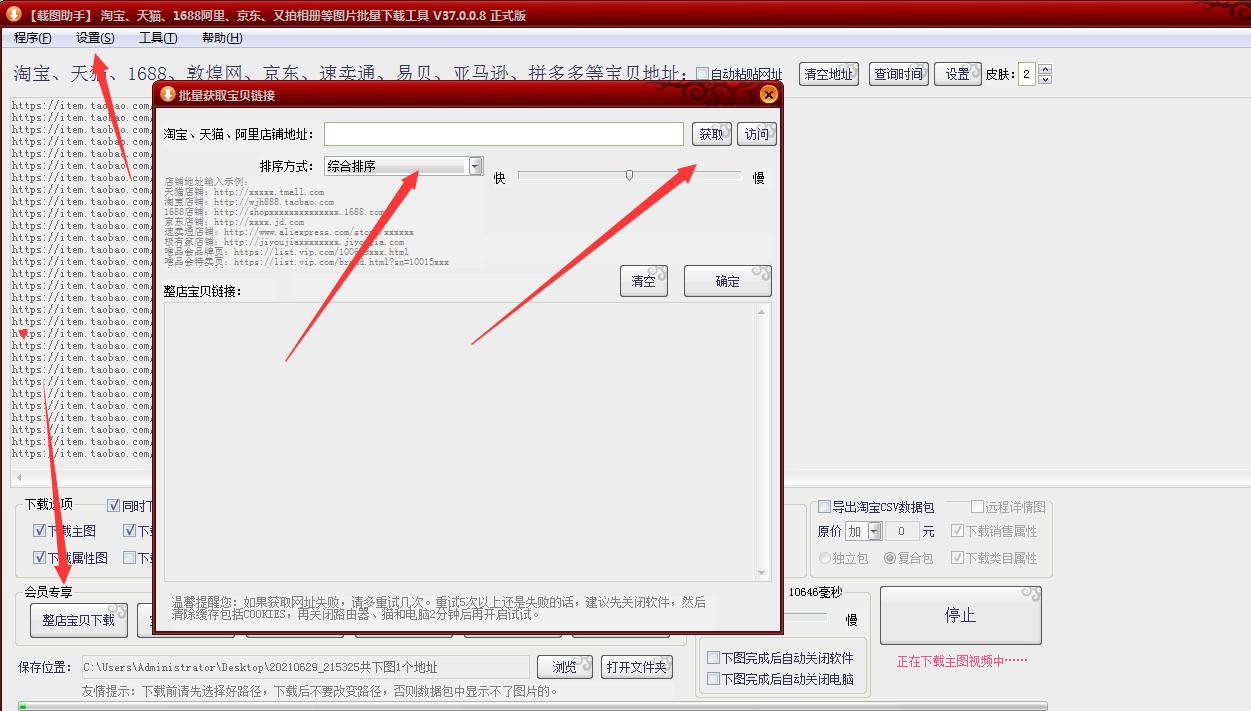Toggle 远程详情图 checkbox
Viewport: 1251px width, 711px height.
coord(978,507)
